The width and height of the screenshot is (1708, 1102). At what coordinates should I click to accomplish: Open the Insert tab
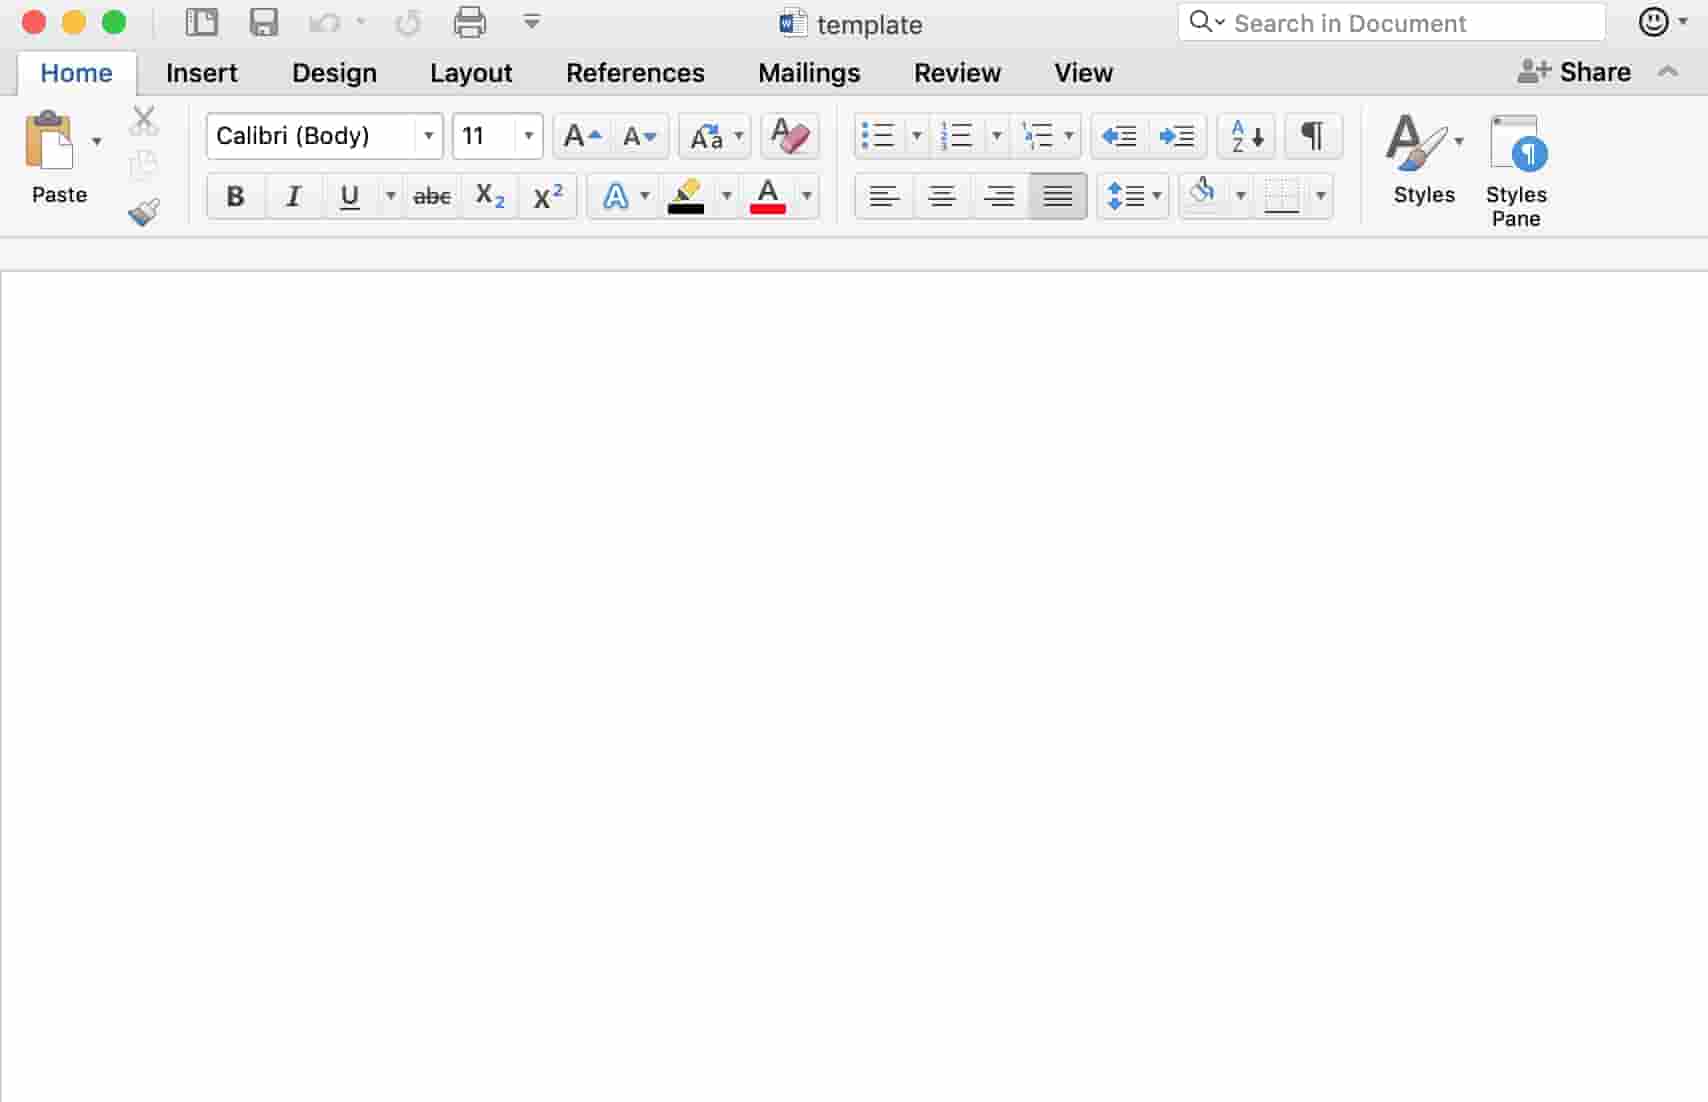202,73
